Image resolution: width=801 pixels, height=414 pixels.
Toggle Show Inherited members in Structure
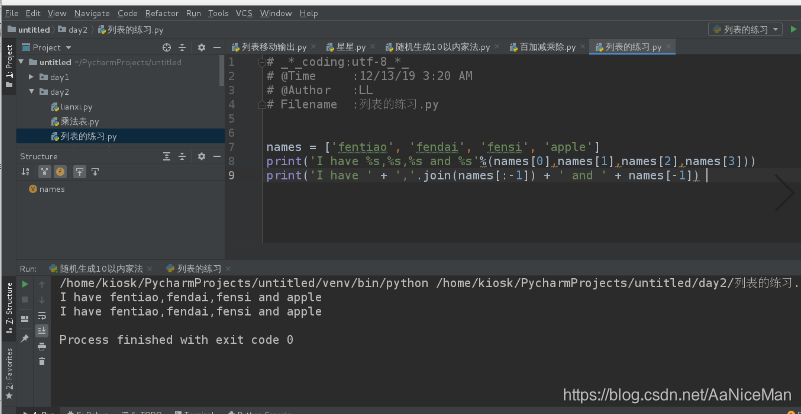pyautogui.click(x=44, y=172)
